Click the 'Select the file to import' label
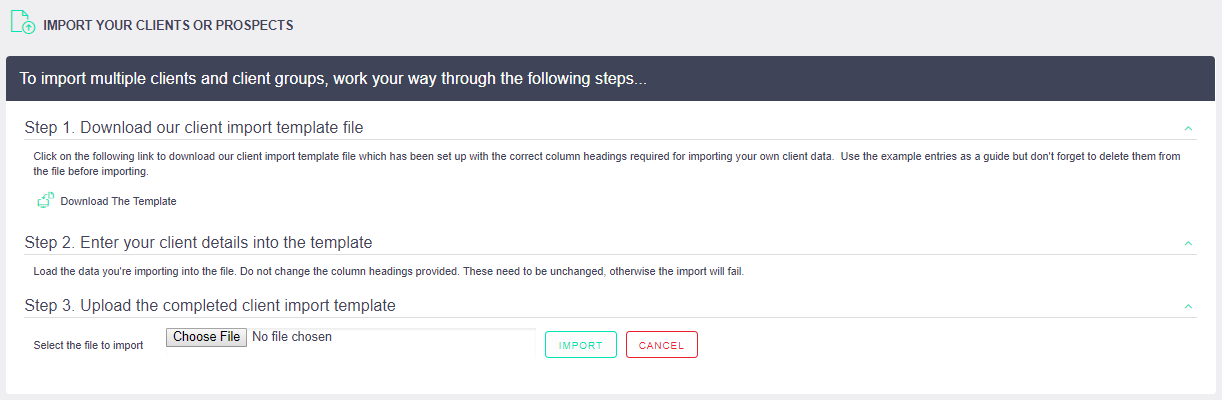The width and height of the screenshot is (1222, 400). [x=88, y=346]
